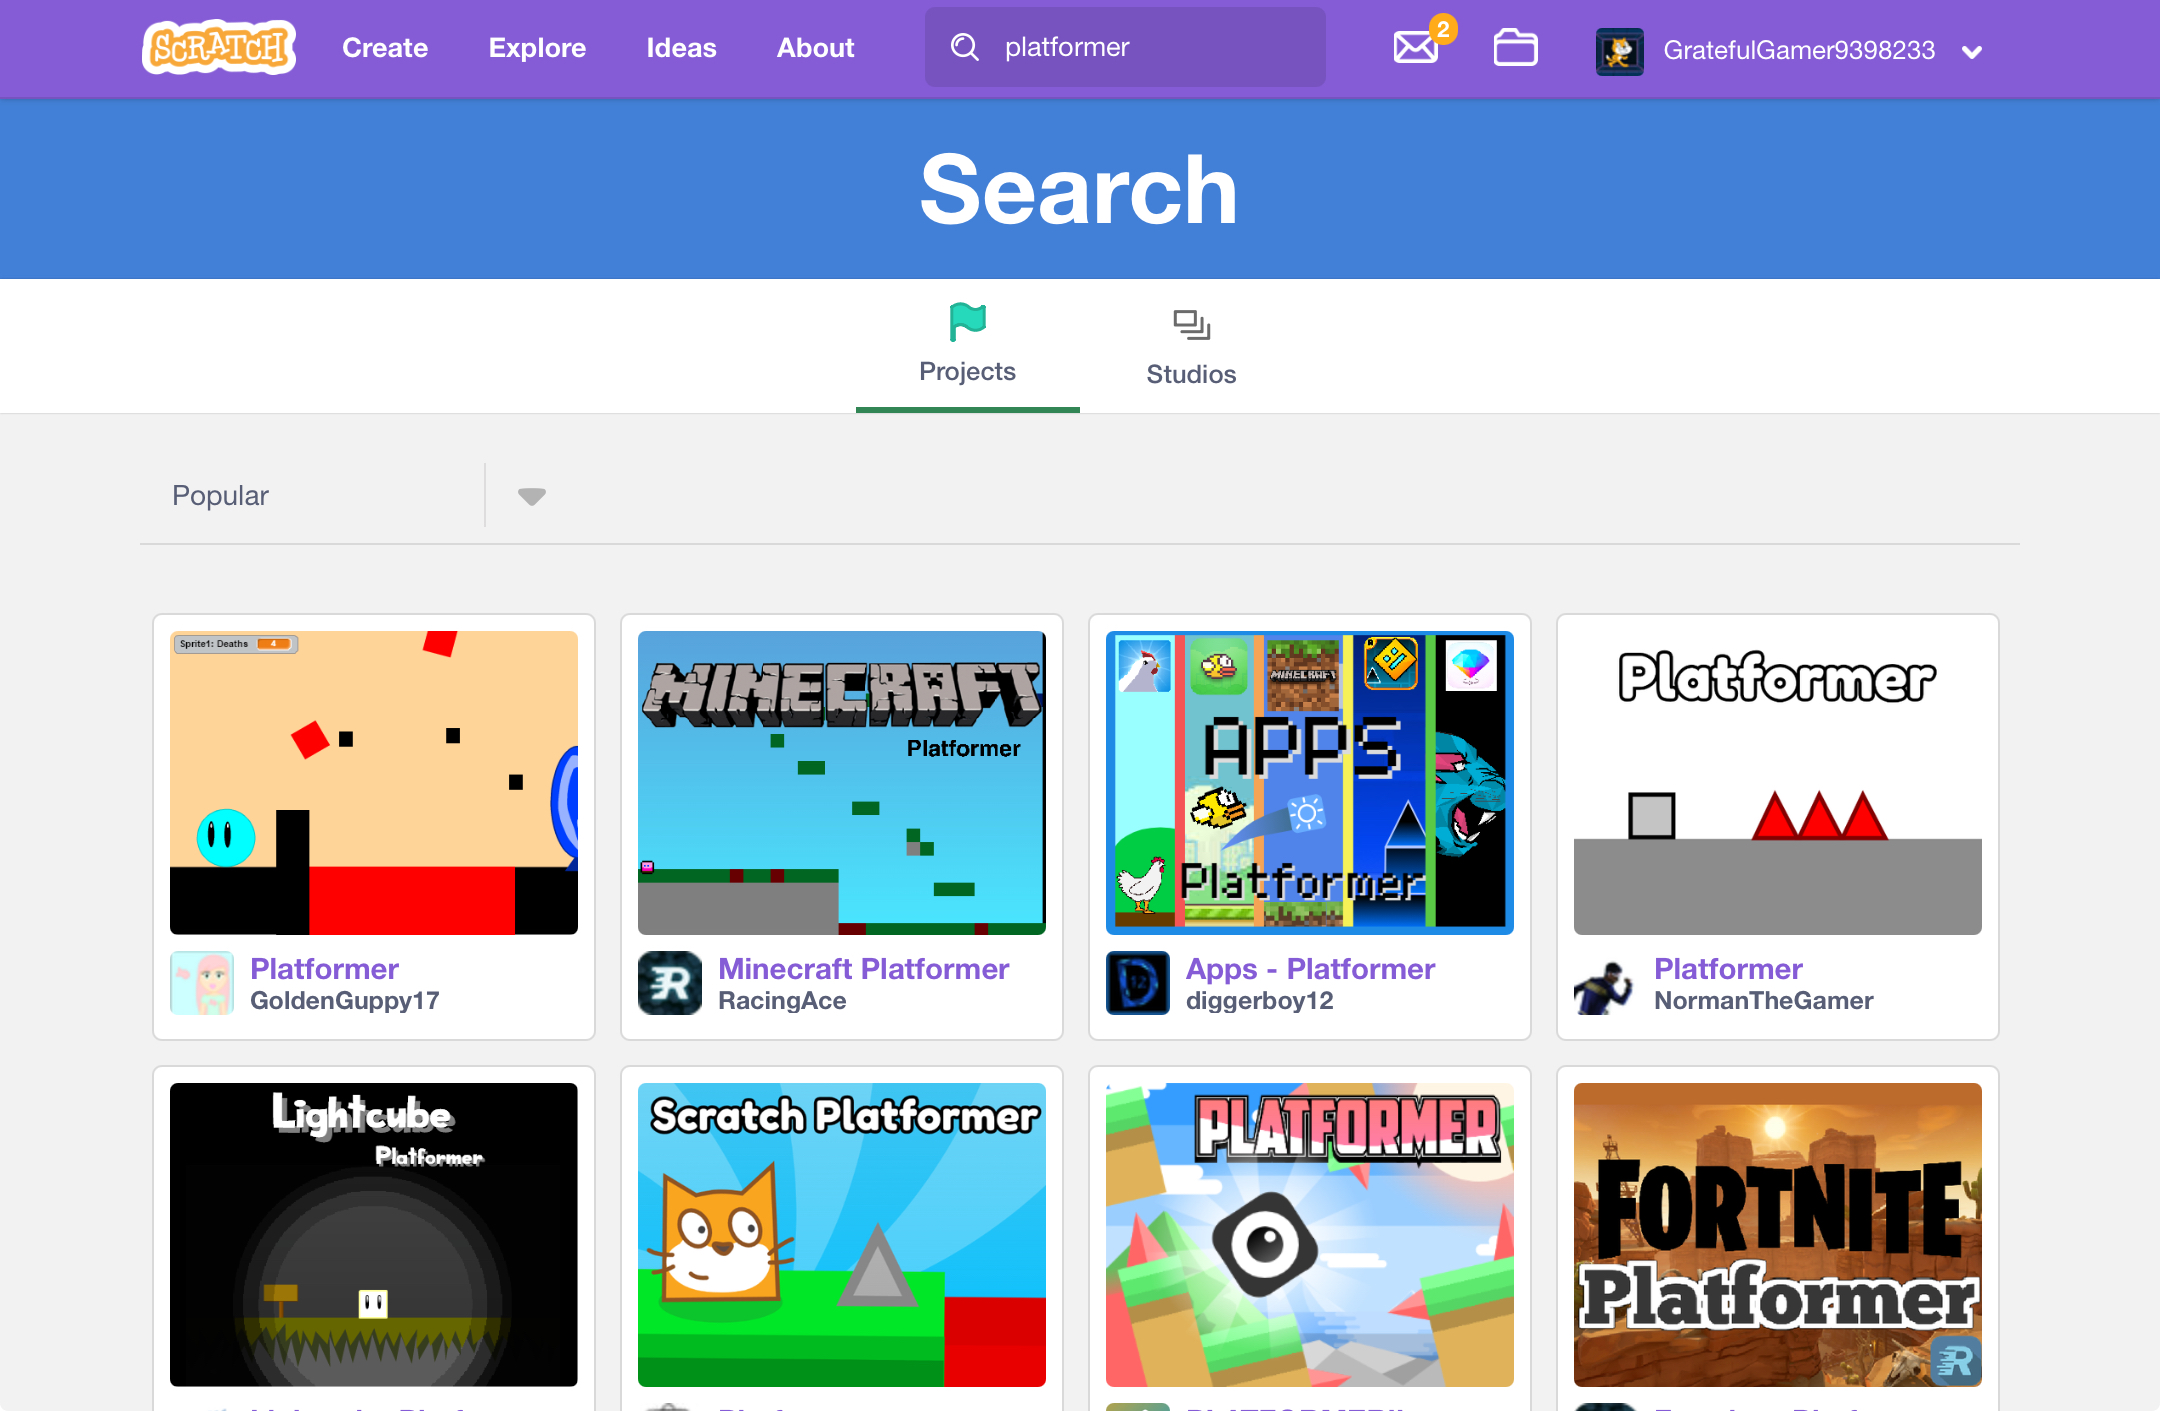Open the Minecraft Platformer project link
Image resolution: width=2160 pixels, height=1411 pixels.
(863, 968)
